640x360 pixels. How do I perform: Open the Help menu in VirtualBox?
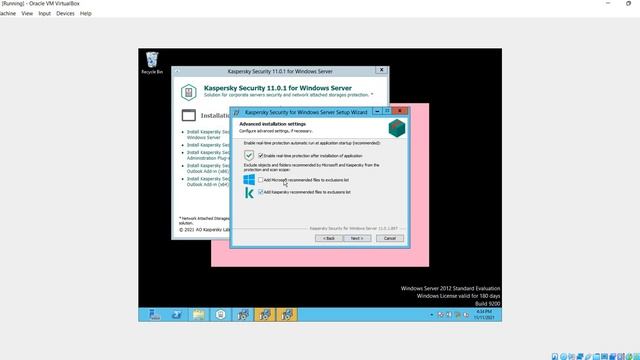tap(86, 13)
